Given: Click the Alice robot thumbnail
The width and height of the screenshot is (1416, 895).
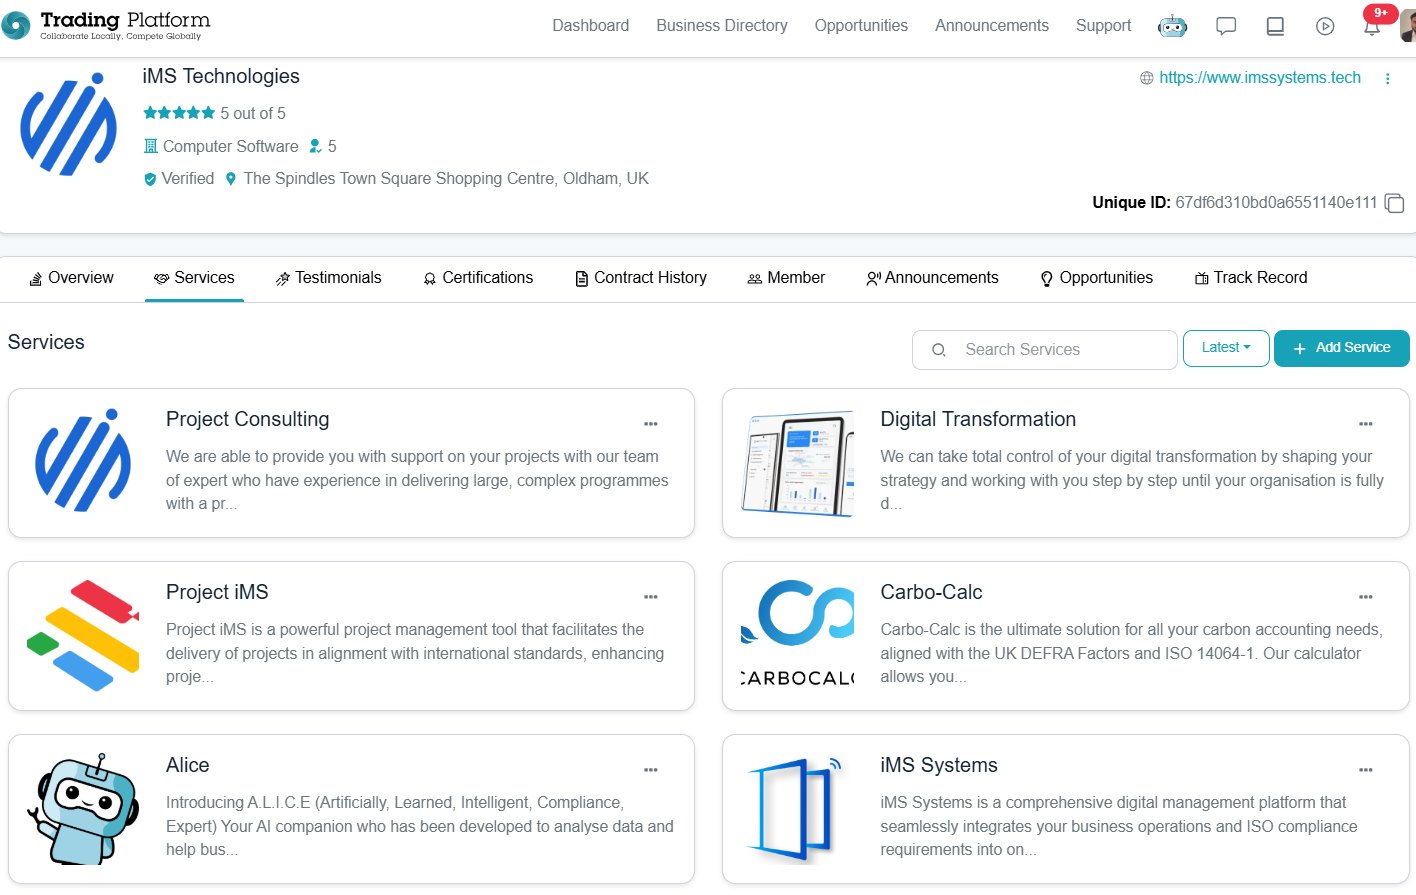Looking at the screenshot, I should coord(83,809).
